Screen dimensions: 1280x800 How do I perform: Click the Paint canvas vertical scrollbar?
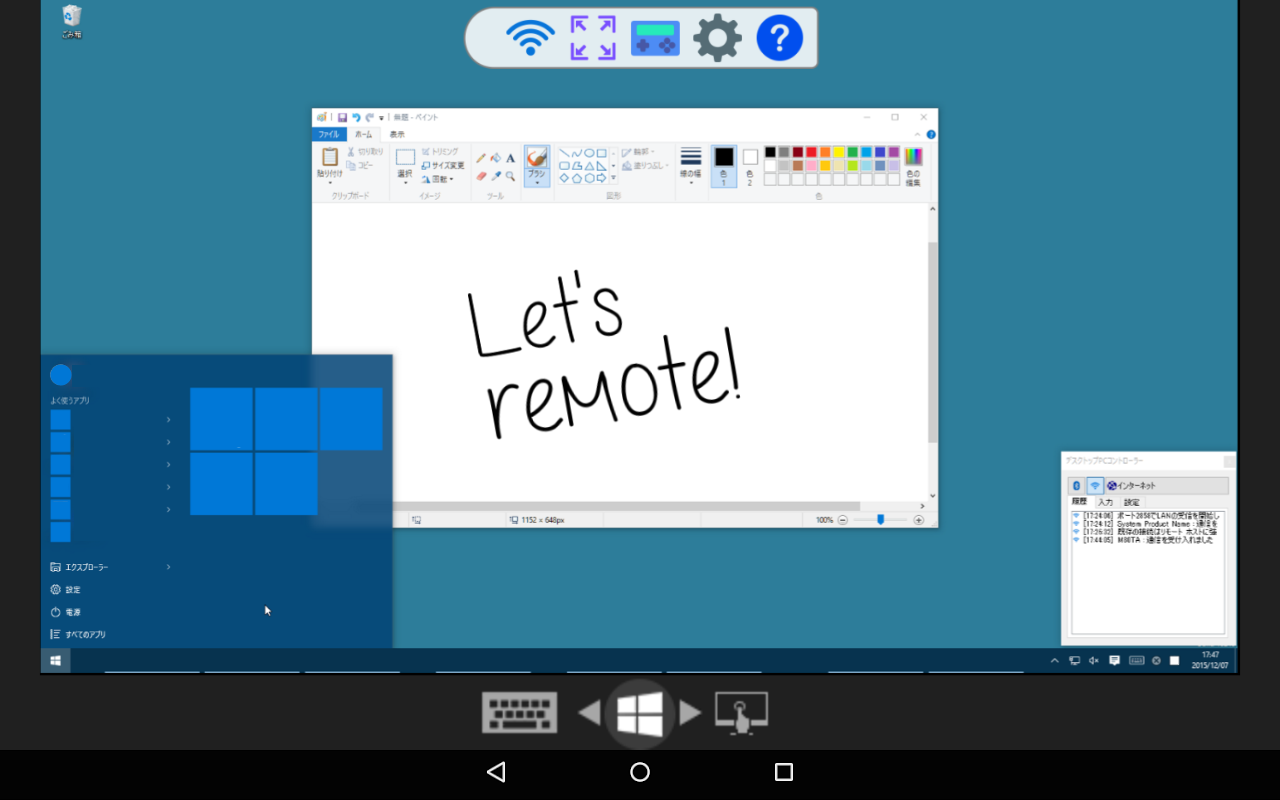[933, 342]
